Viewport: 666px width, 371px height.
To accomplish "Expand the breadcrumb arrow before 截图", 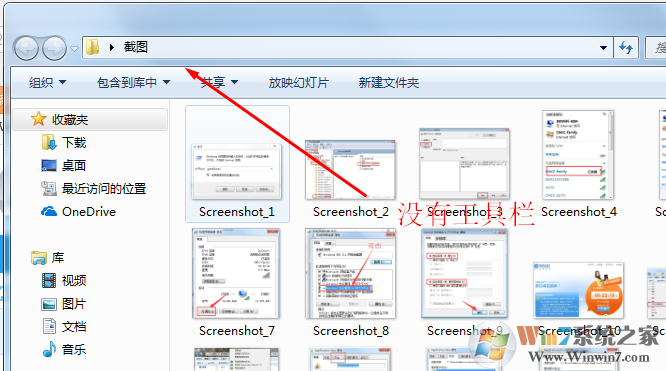I will (x=112, y=47).
